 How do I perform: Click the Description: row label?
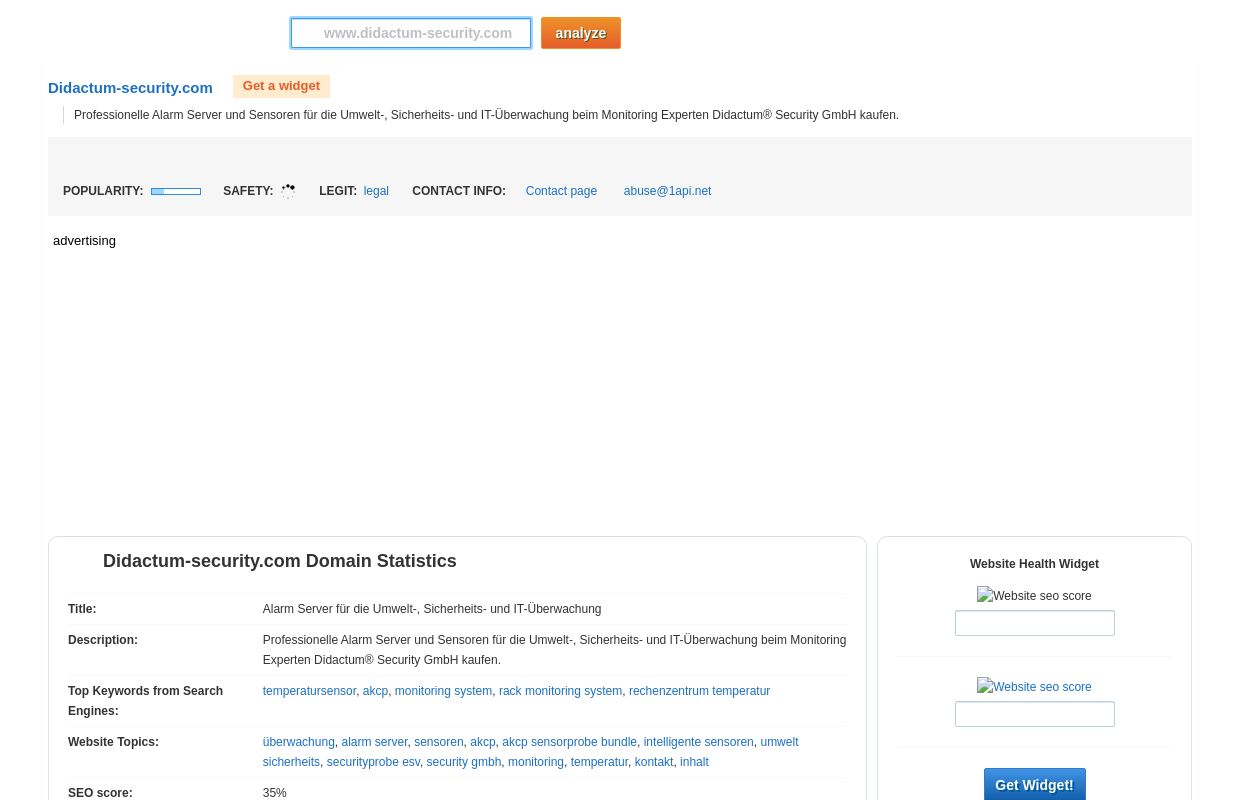[103, 640]
